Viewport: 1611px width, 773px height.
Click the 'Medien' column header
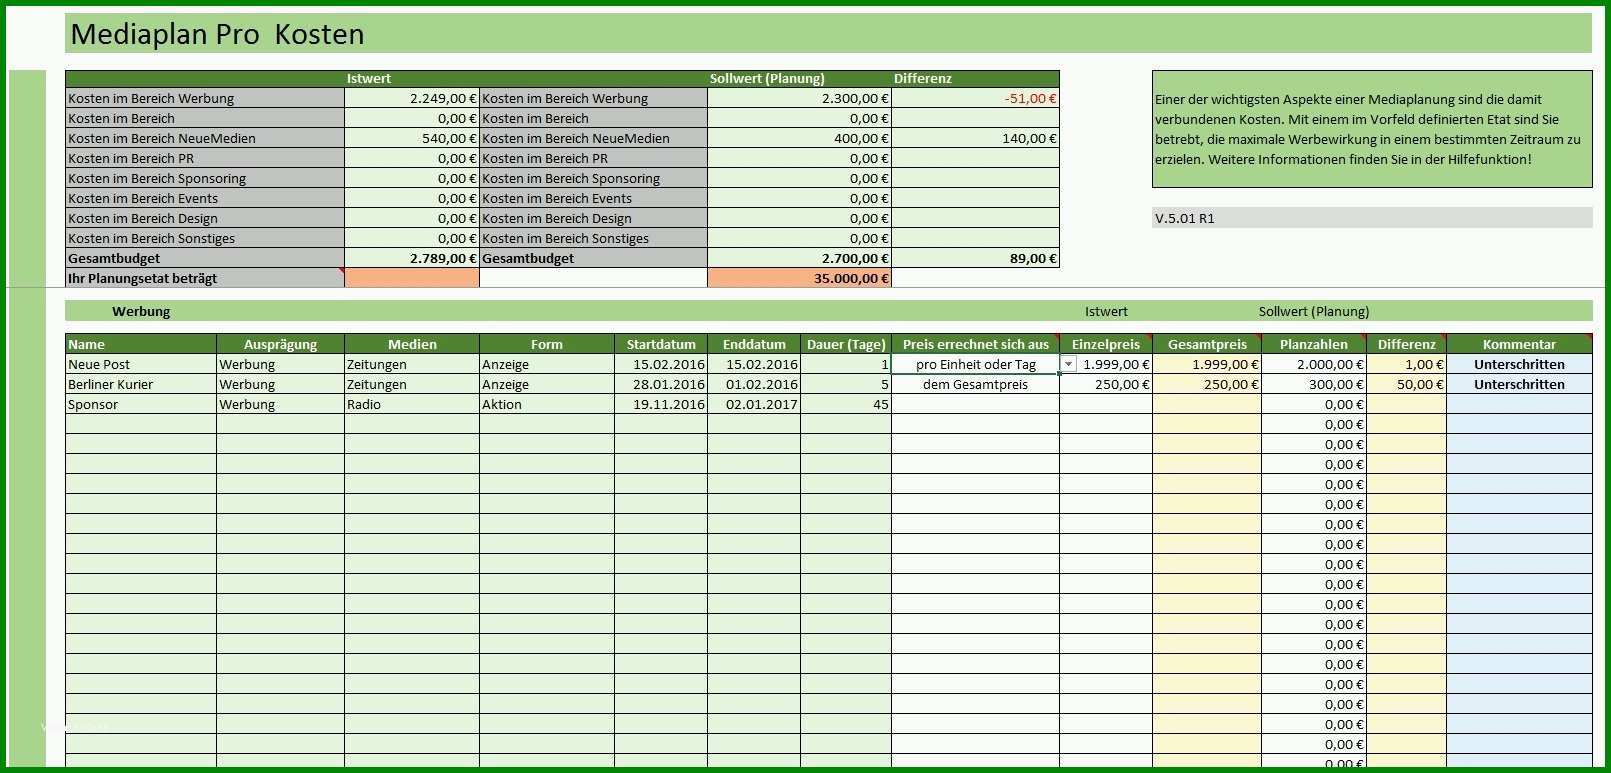click(412, 344)
